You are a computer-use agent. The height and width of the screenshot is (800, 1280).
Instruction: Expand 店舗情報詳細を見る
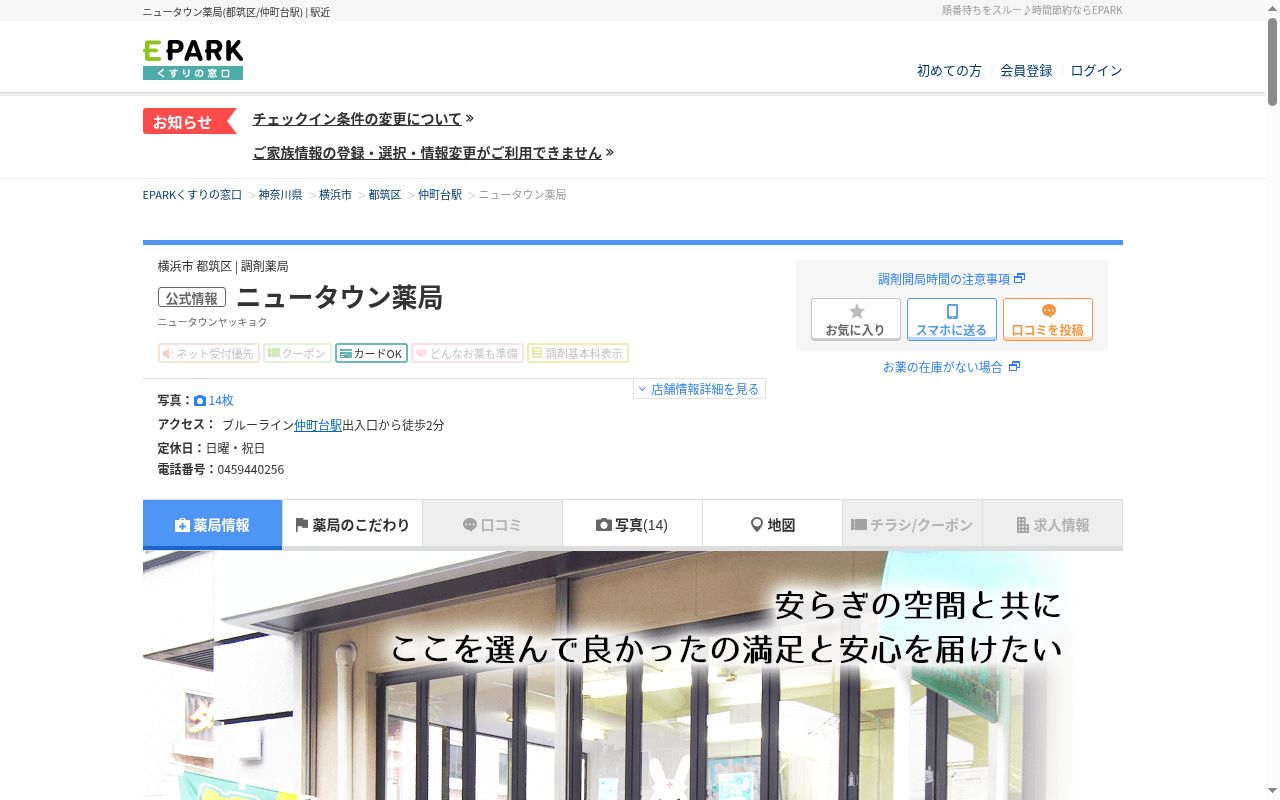699,389
